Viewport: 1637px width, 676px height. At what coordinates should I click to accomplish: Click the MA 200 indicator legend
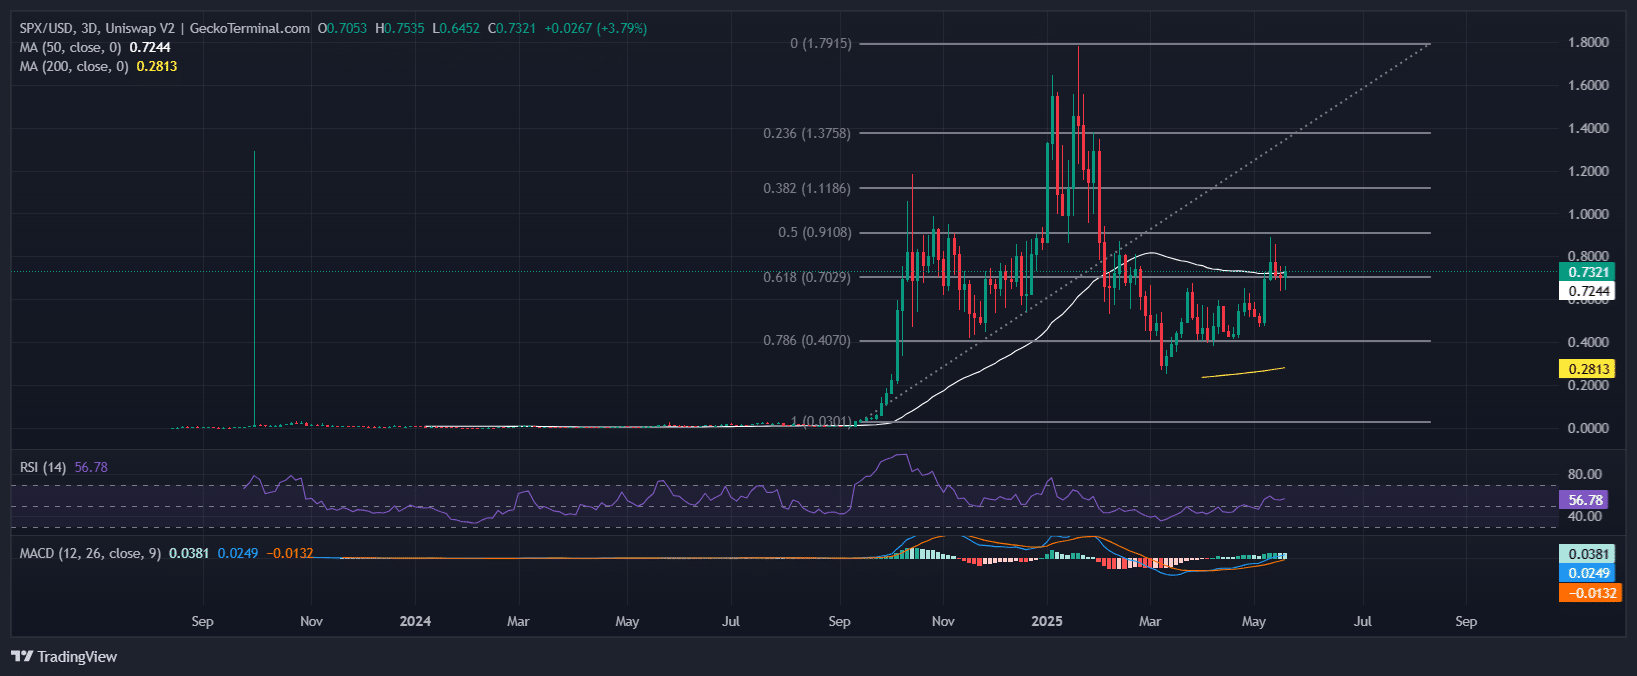74,66
